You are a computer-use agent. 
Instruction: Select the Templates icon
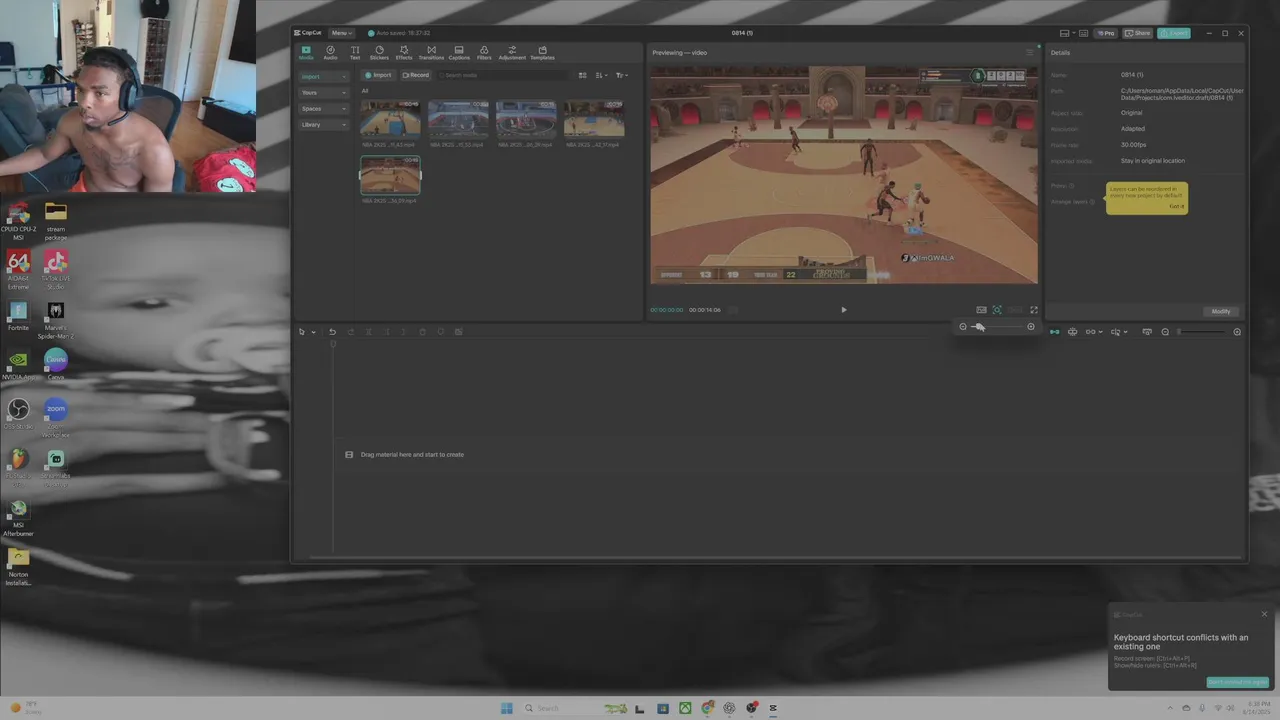(x=542, y=52)
